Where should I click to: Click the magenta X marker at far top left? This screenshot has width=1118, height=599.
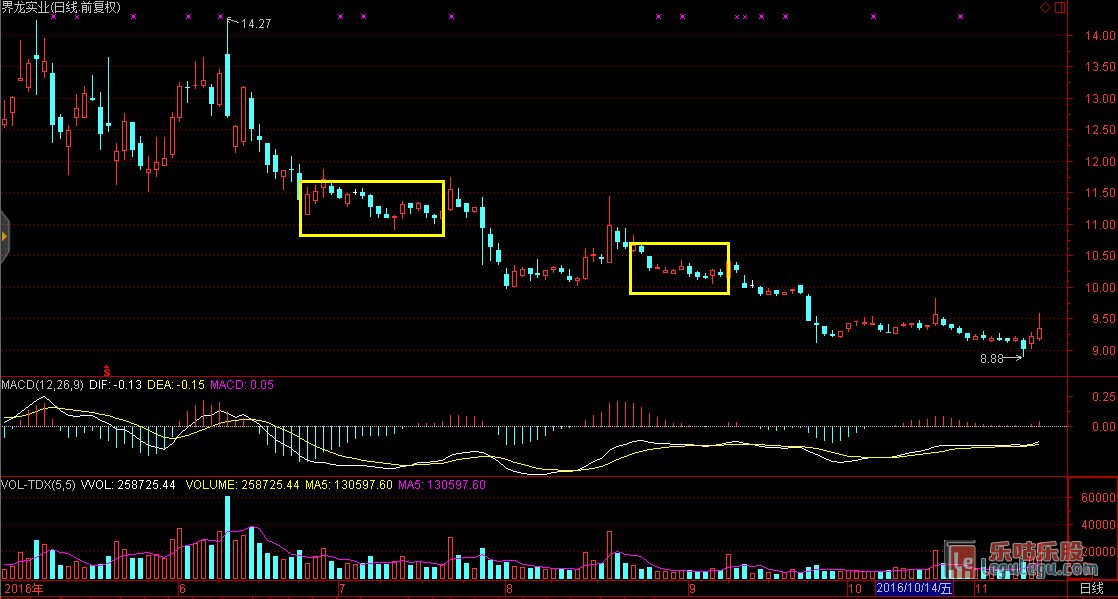[51, 17]
